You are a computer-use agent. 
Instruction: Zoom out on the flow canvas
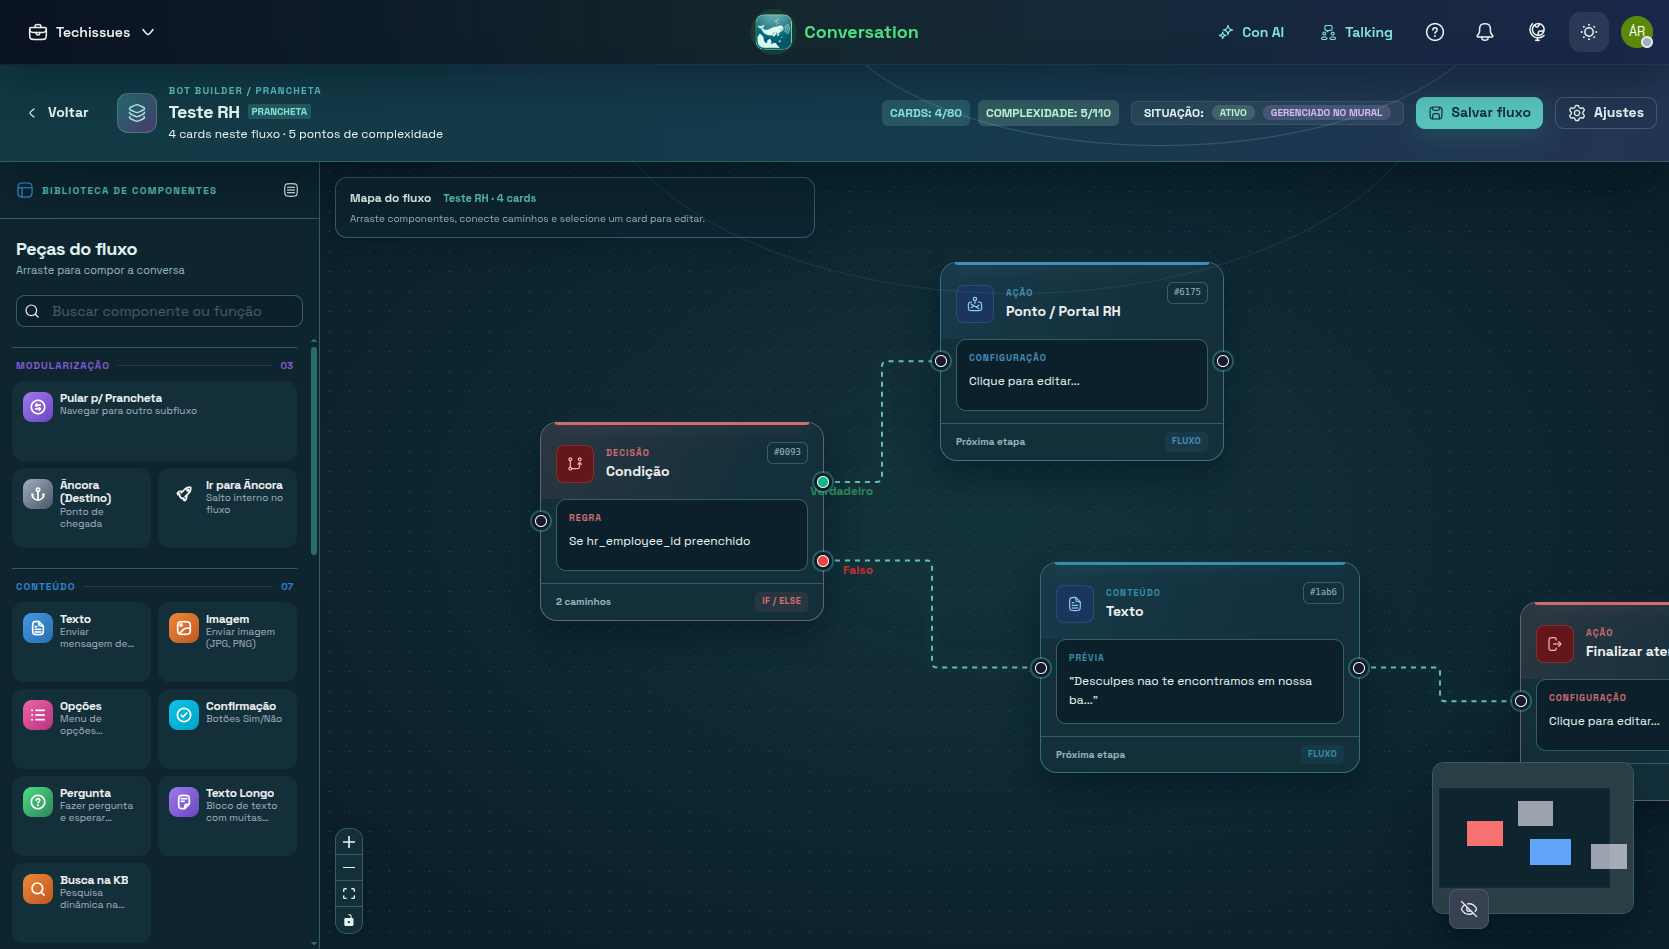pos(349,868)
